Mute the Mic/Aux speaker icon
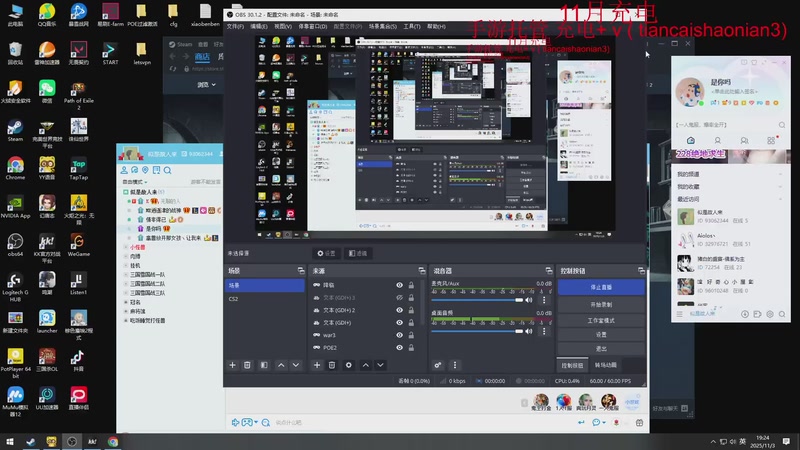 point(529,300)
